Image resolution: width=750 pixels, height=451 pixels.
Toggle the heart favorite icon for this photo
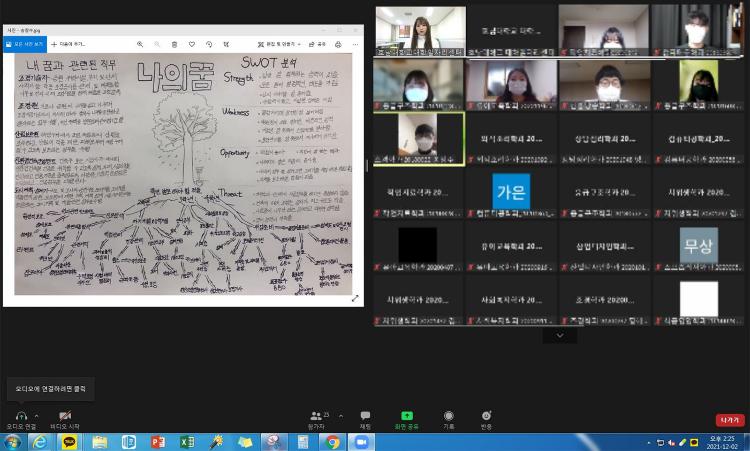[192, 44]
